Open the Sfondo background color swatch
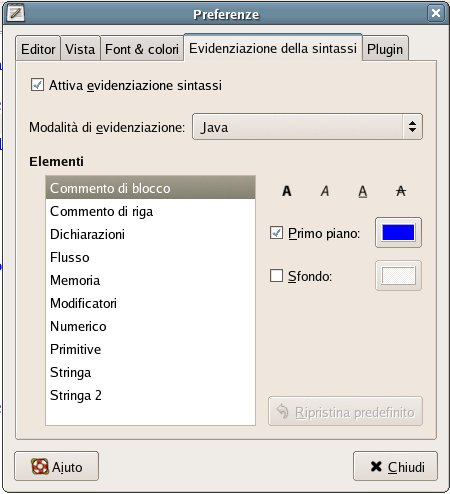450x494 pixels. coord(398,276)
